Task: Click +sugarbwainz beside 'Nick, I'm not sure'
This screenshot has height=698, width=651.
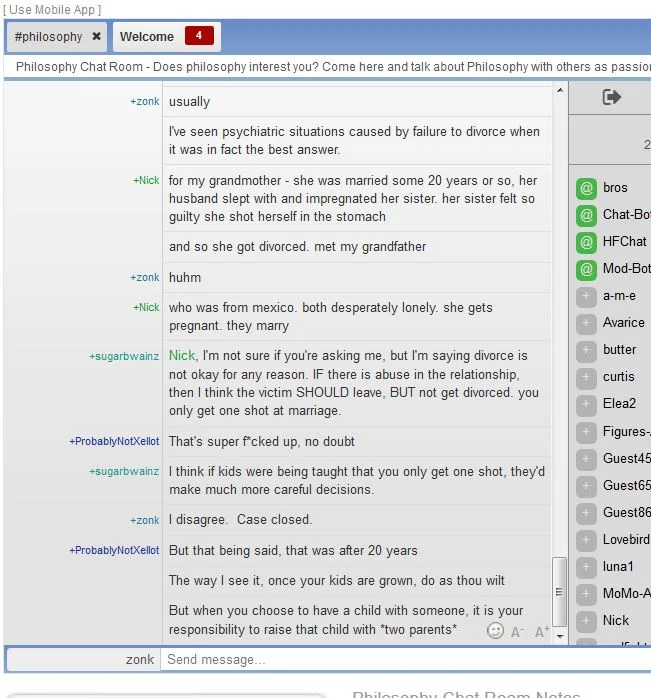Action: pyautogui.click(x=124, y=356)
